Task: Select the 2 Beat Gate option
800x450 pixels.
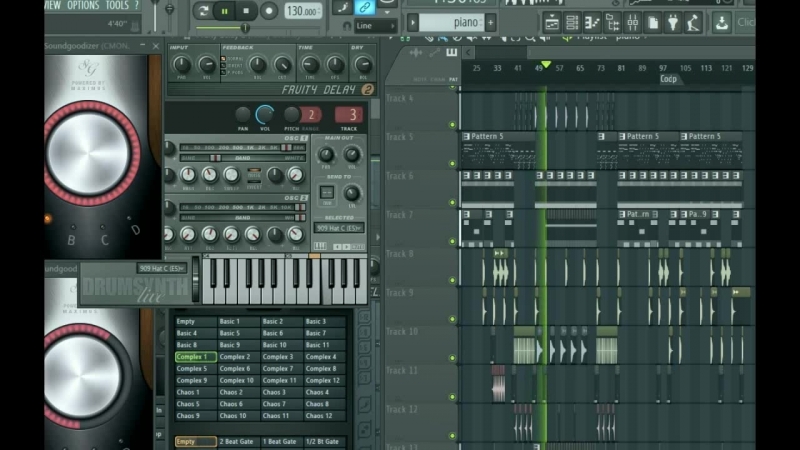Action: pos(239,442)
